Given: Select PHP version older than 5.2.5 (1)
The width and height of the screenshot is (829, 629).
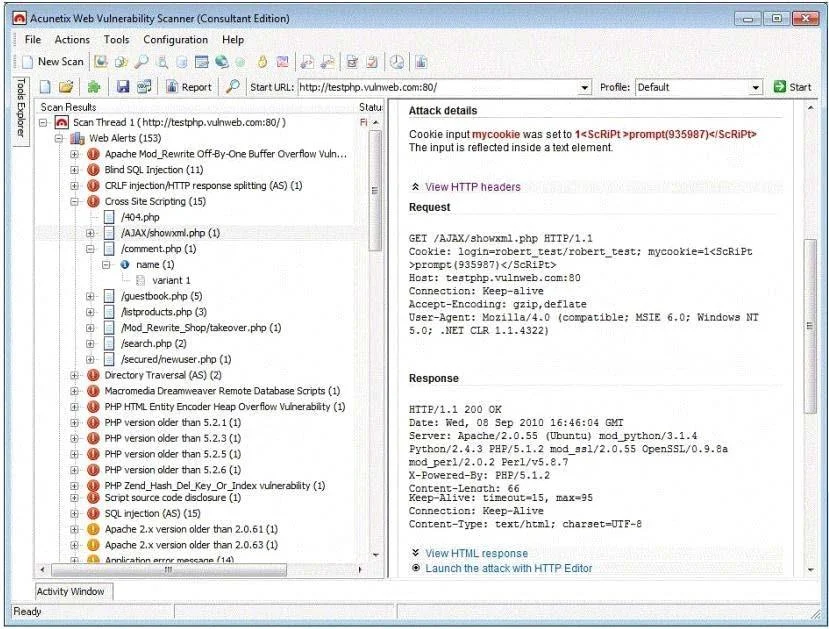Looking at the screenshot, I should click(173, 454).
